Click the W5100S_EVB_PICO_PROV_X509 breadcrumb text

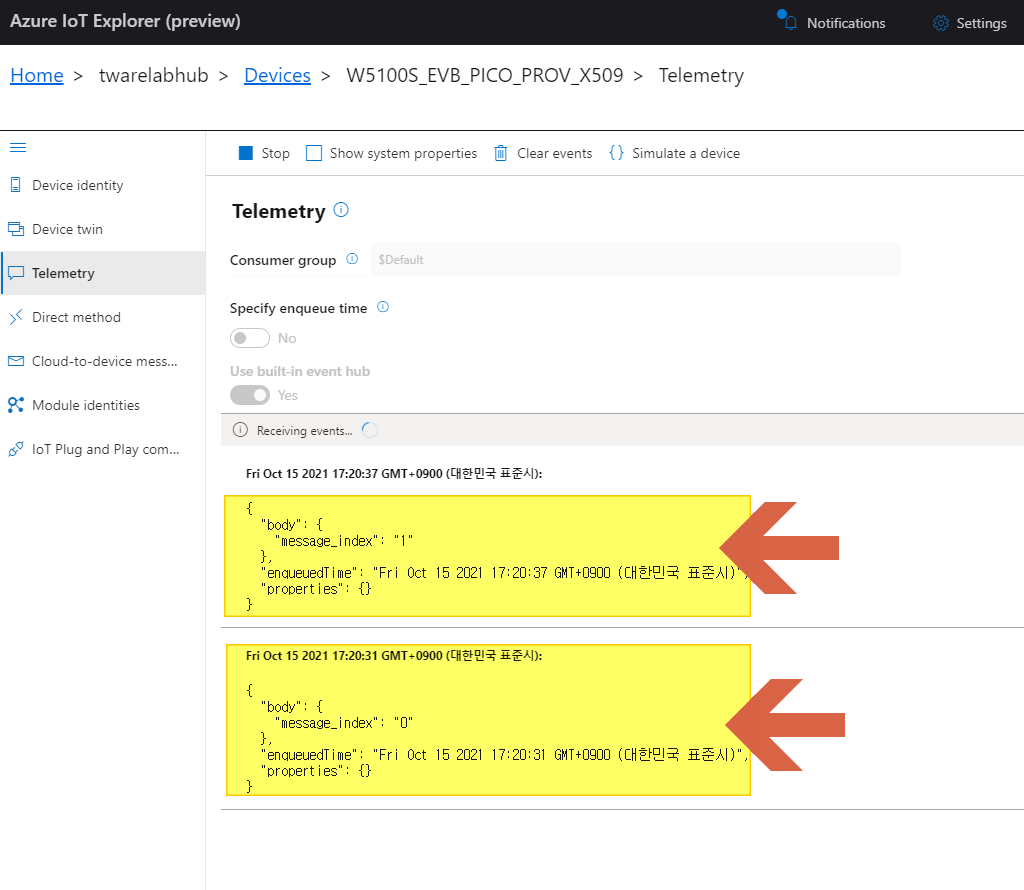coord(485,75)
